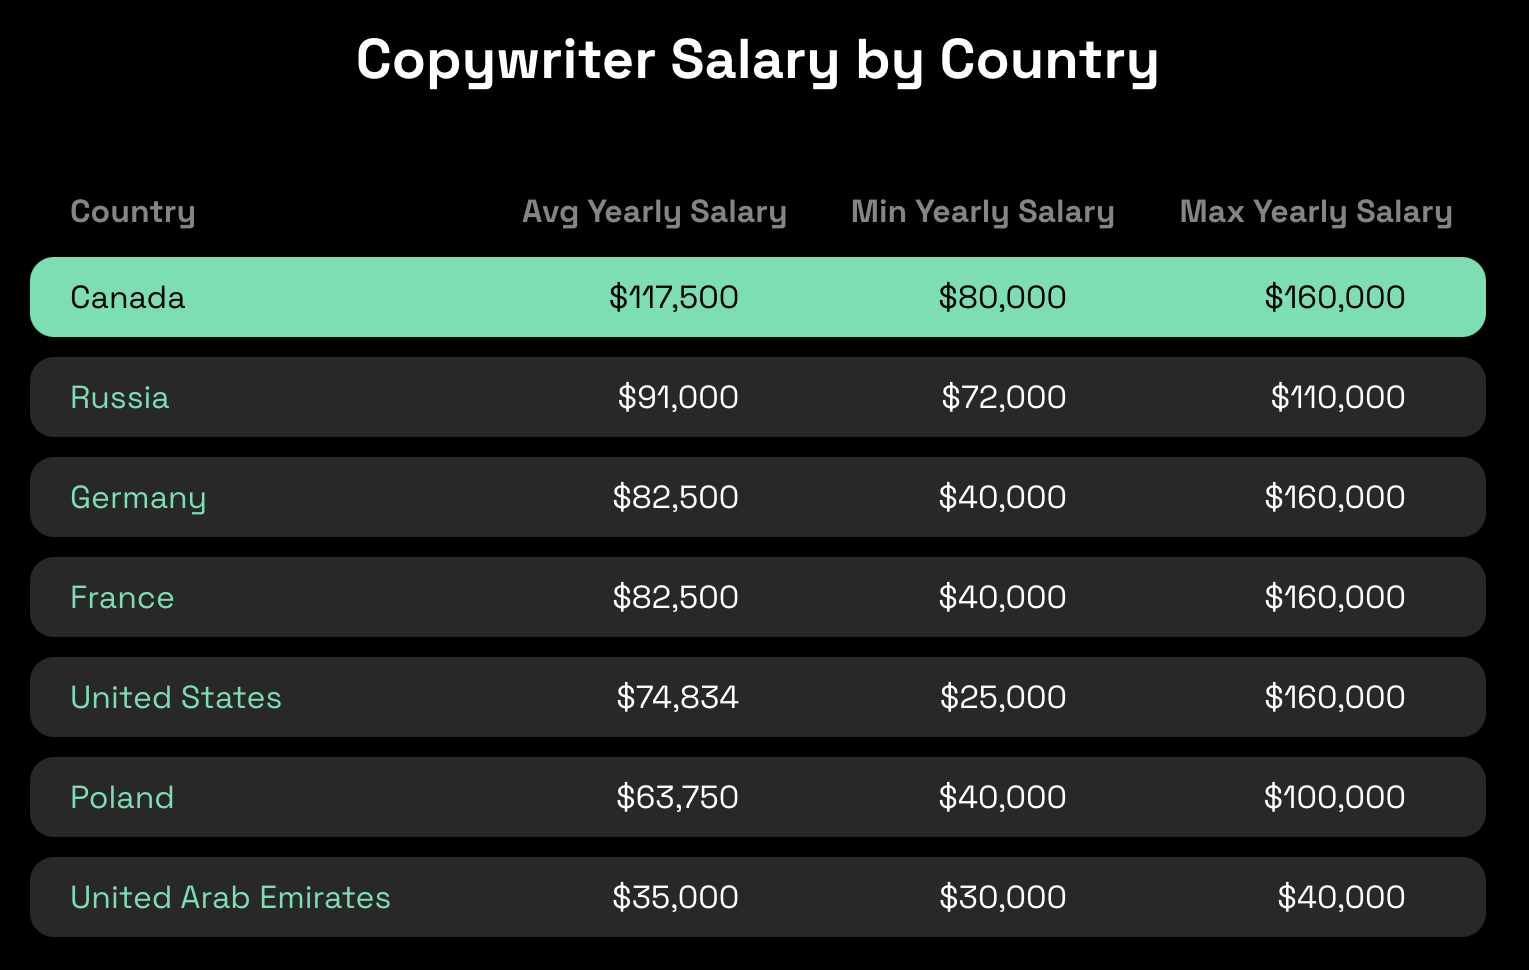The width and height of the screenshot is (1529, 970).
Task: Sort by Avg Yearly Salary header
Action: click(x=654, y=212)
